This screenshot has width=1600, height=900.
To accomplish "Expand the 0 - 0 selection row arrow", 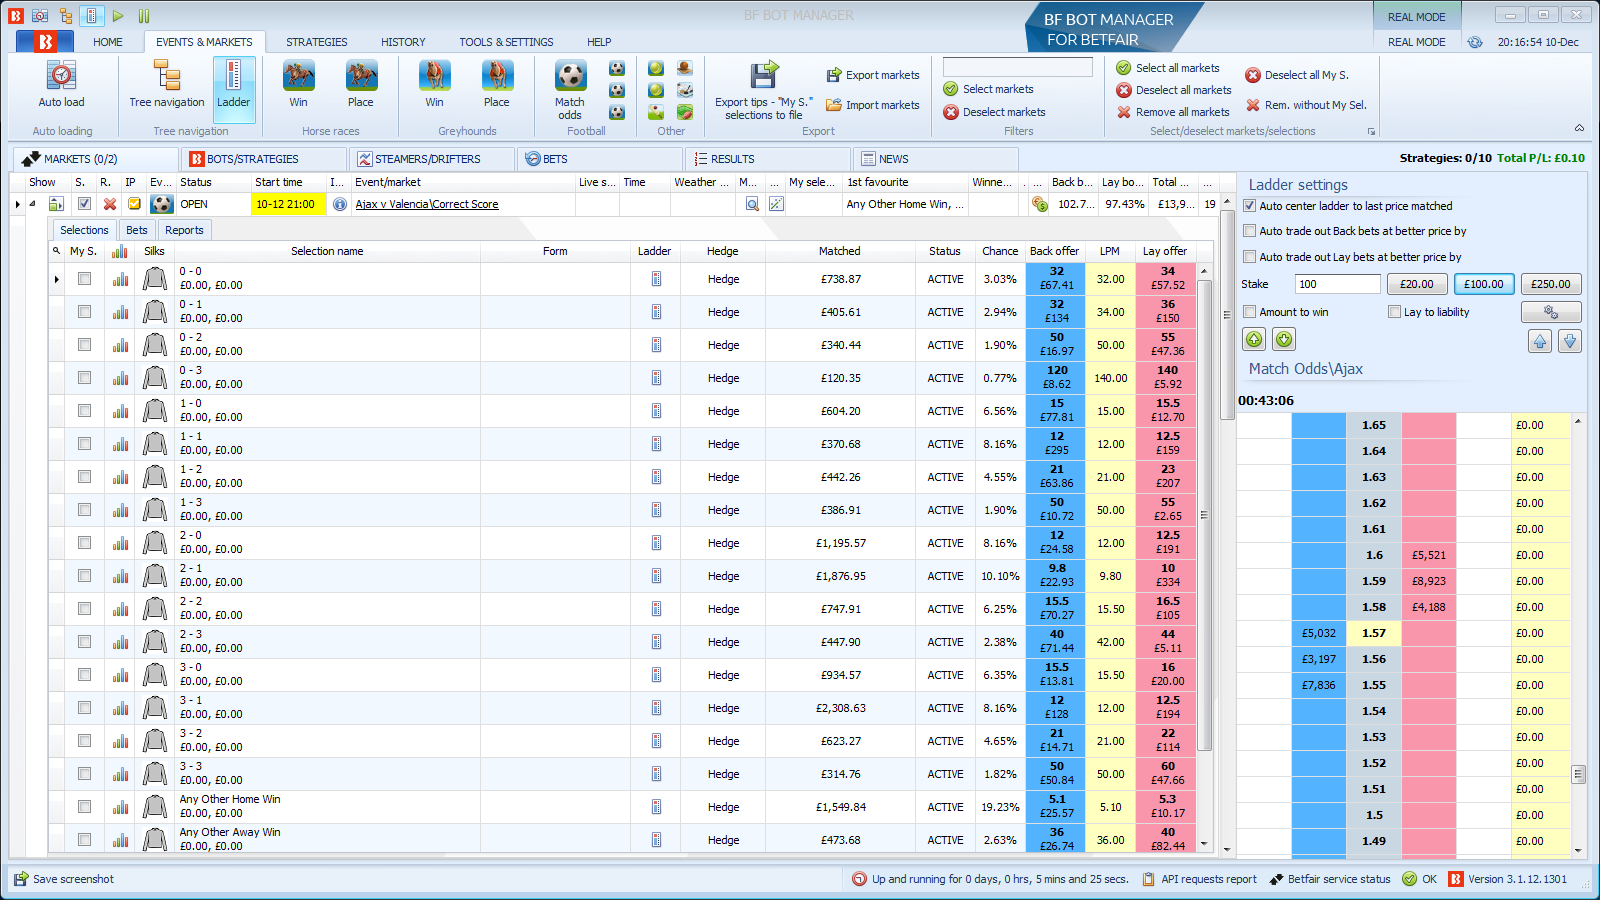I will pos(57,279).
